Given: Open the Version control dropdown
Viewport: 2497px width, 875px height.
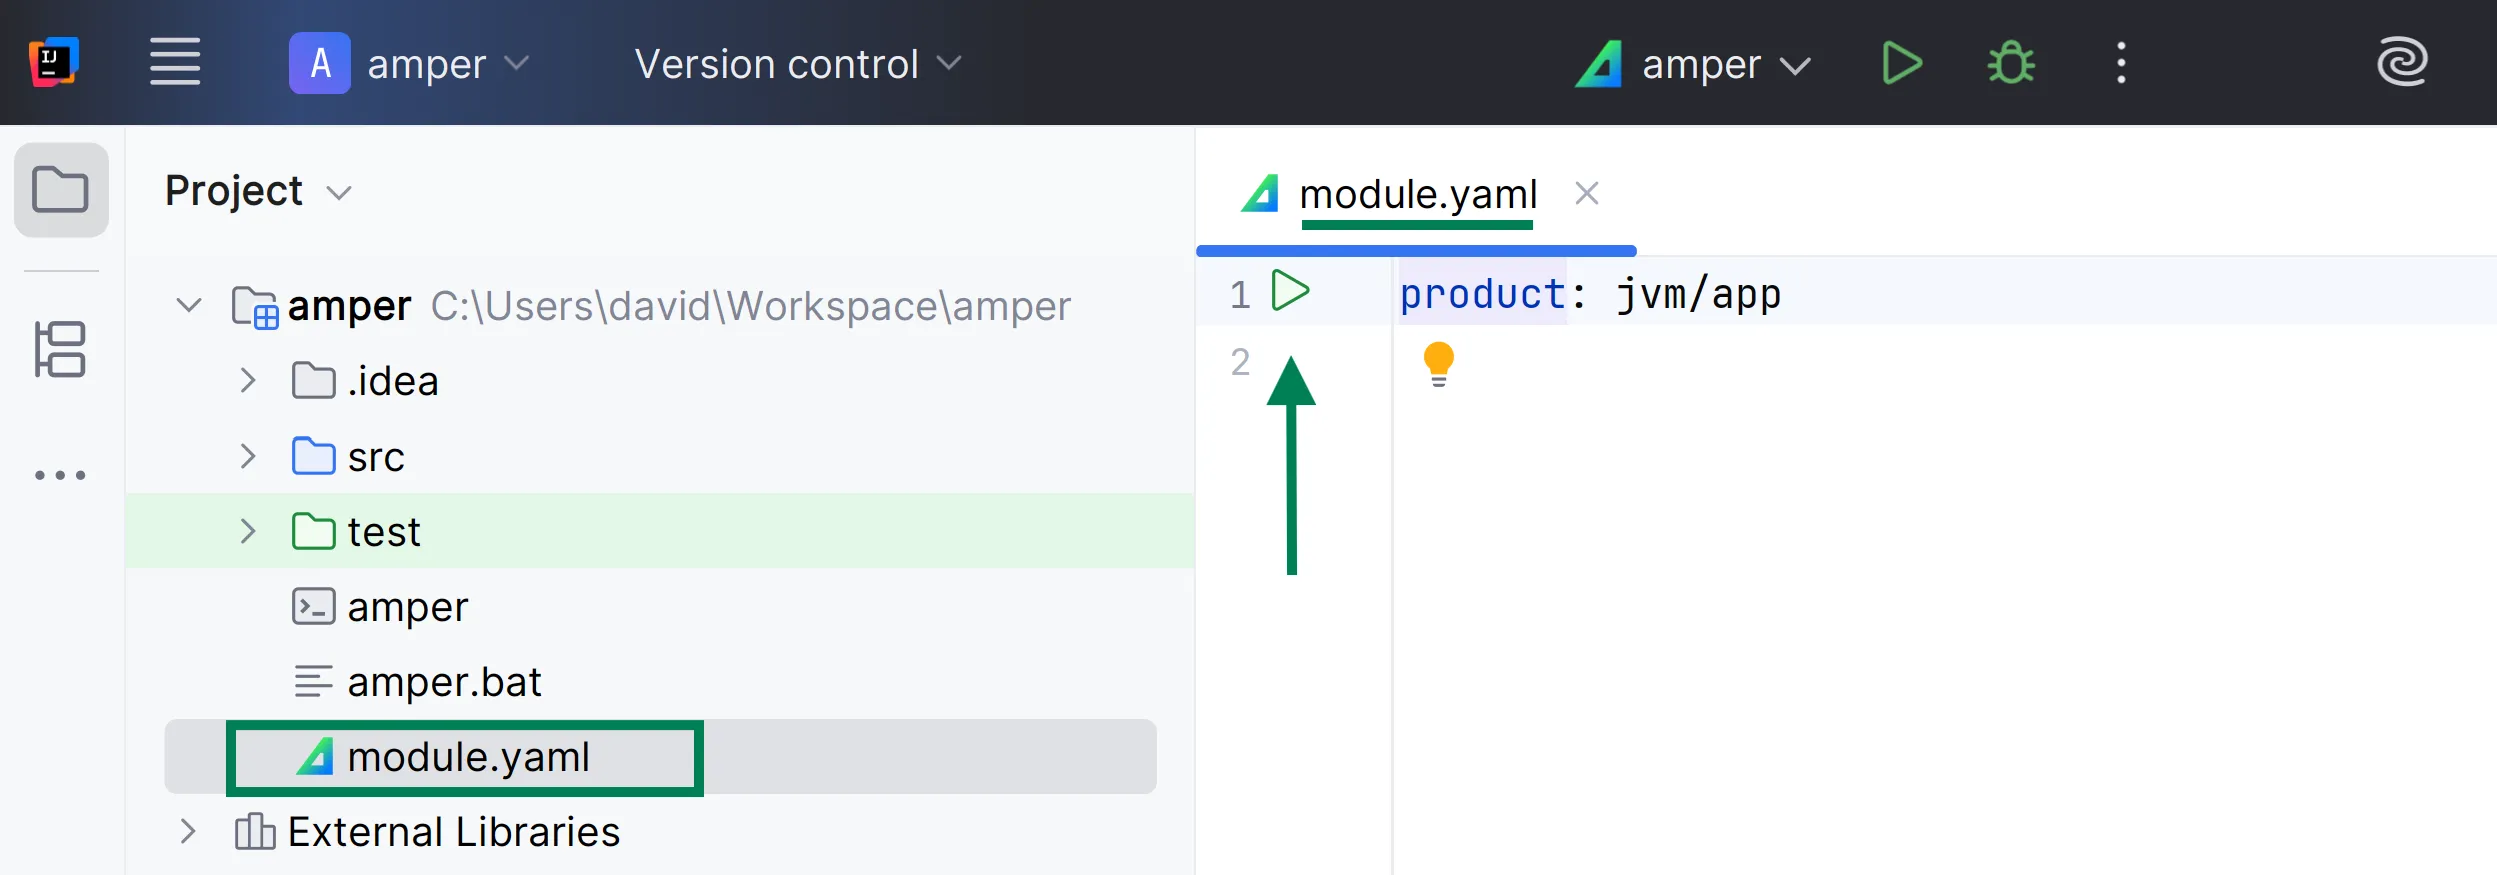Looking at the screenshot, I should point(797,64).
